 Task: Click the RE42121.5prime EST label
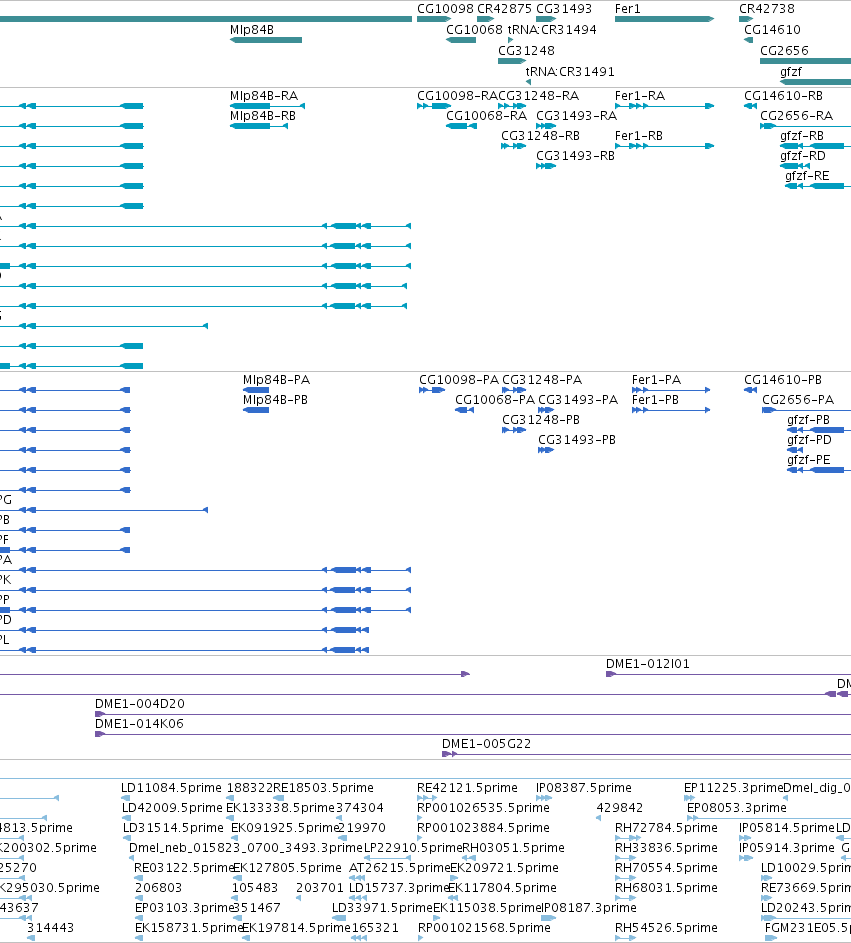[x=467, y=787]
